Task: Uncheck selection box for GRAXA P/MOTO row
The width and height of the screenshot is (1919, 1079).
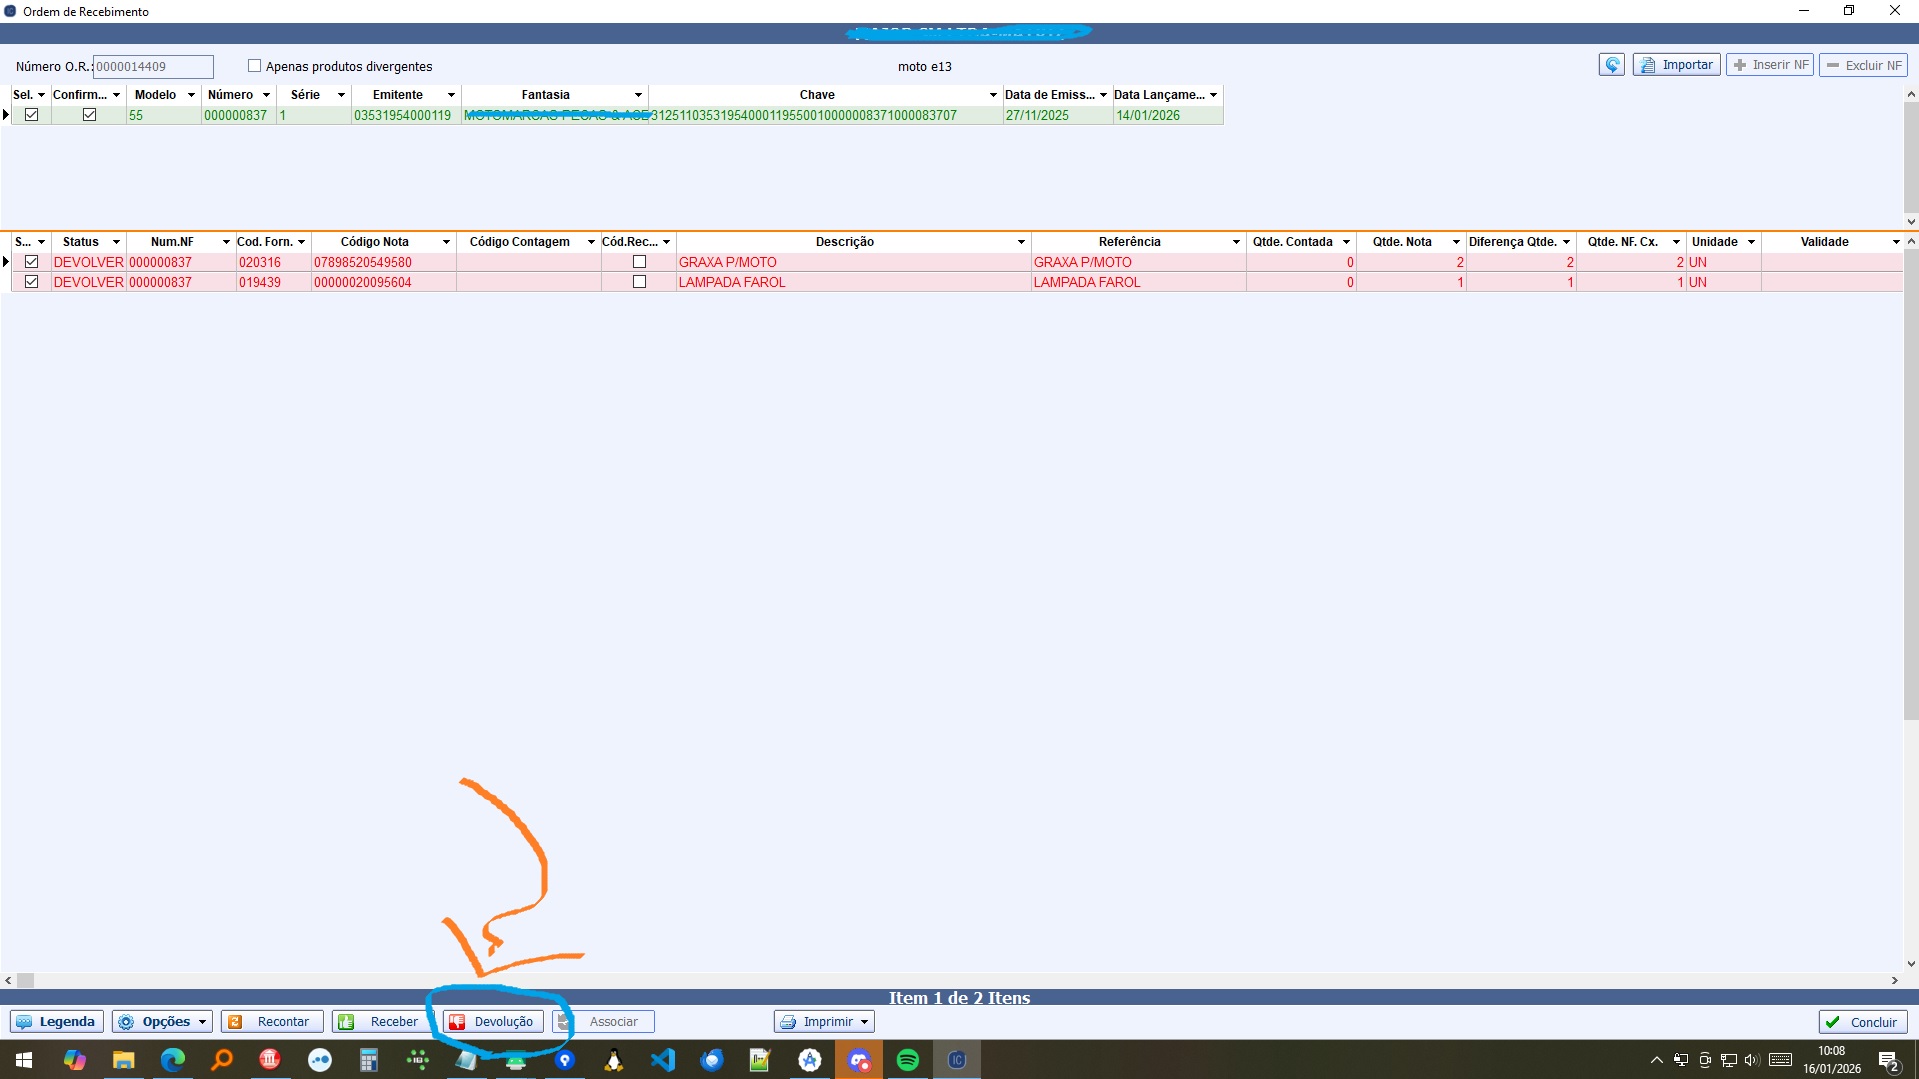Action: (32, 262)
